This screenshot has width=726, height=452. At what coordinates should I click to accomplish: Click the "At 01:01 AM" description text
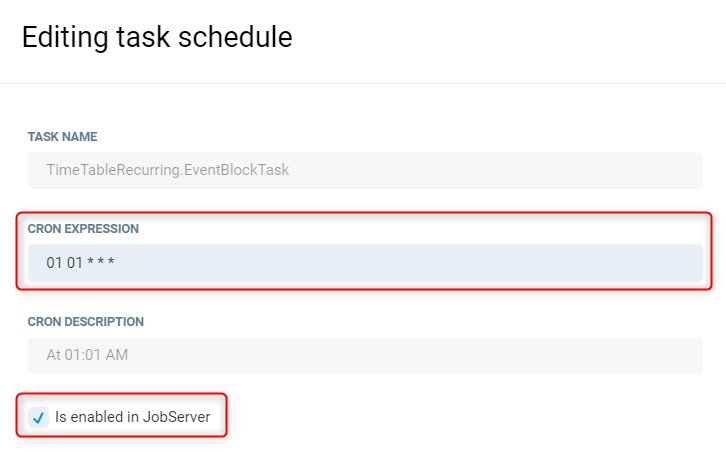click(x=87, y=355)
